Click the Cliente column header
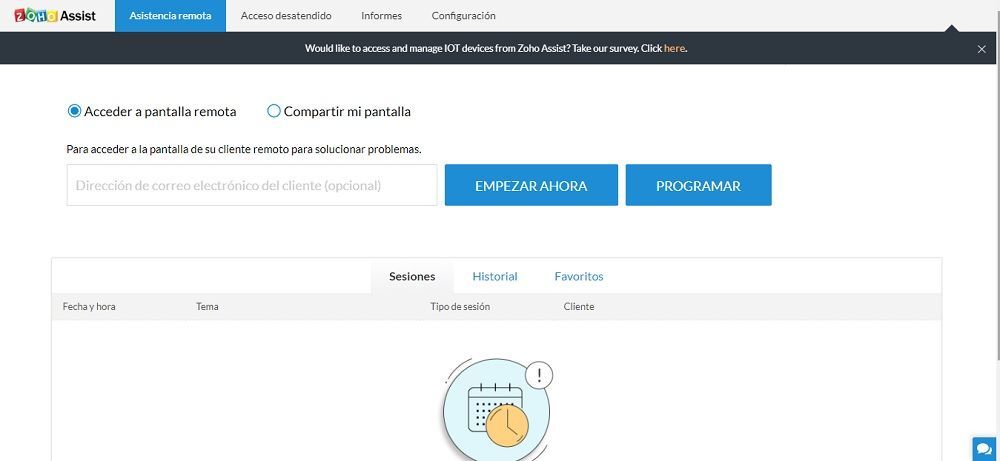The image size is (1000, 461). click(x=579, y=307)
